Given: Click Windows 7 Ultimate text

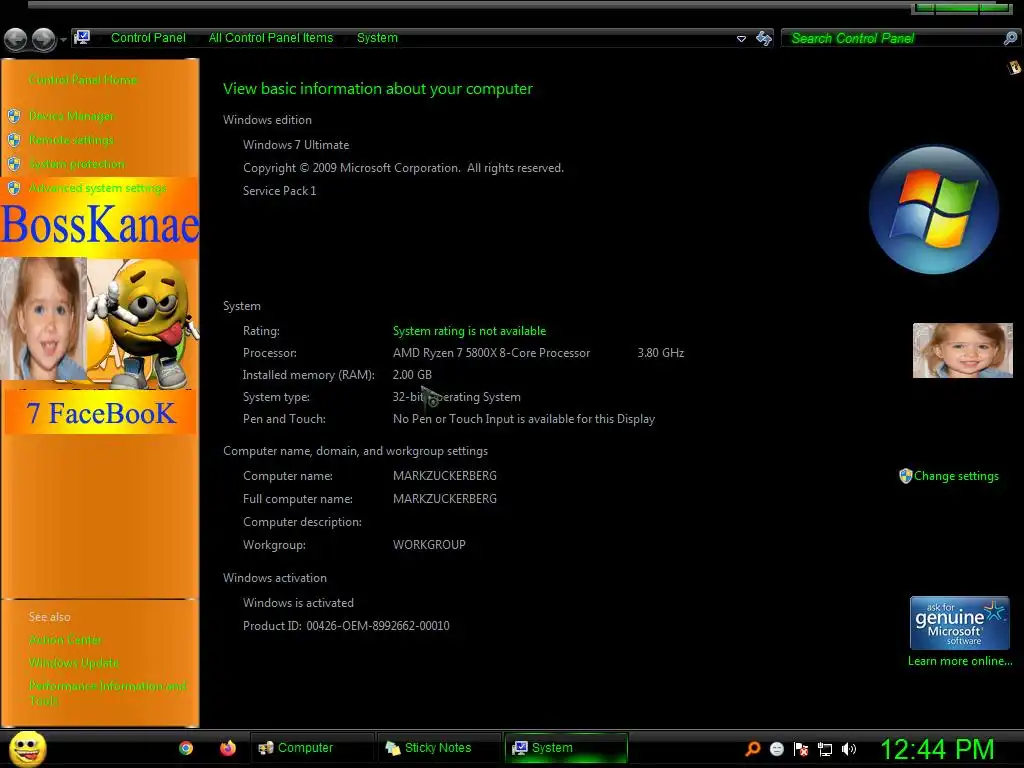Looking at the screenshot, I should click(x=296, y=145).
